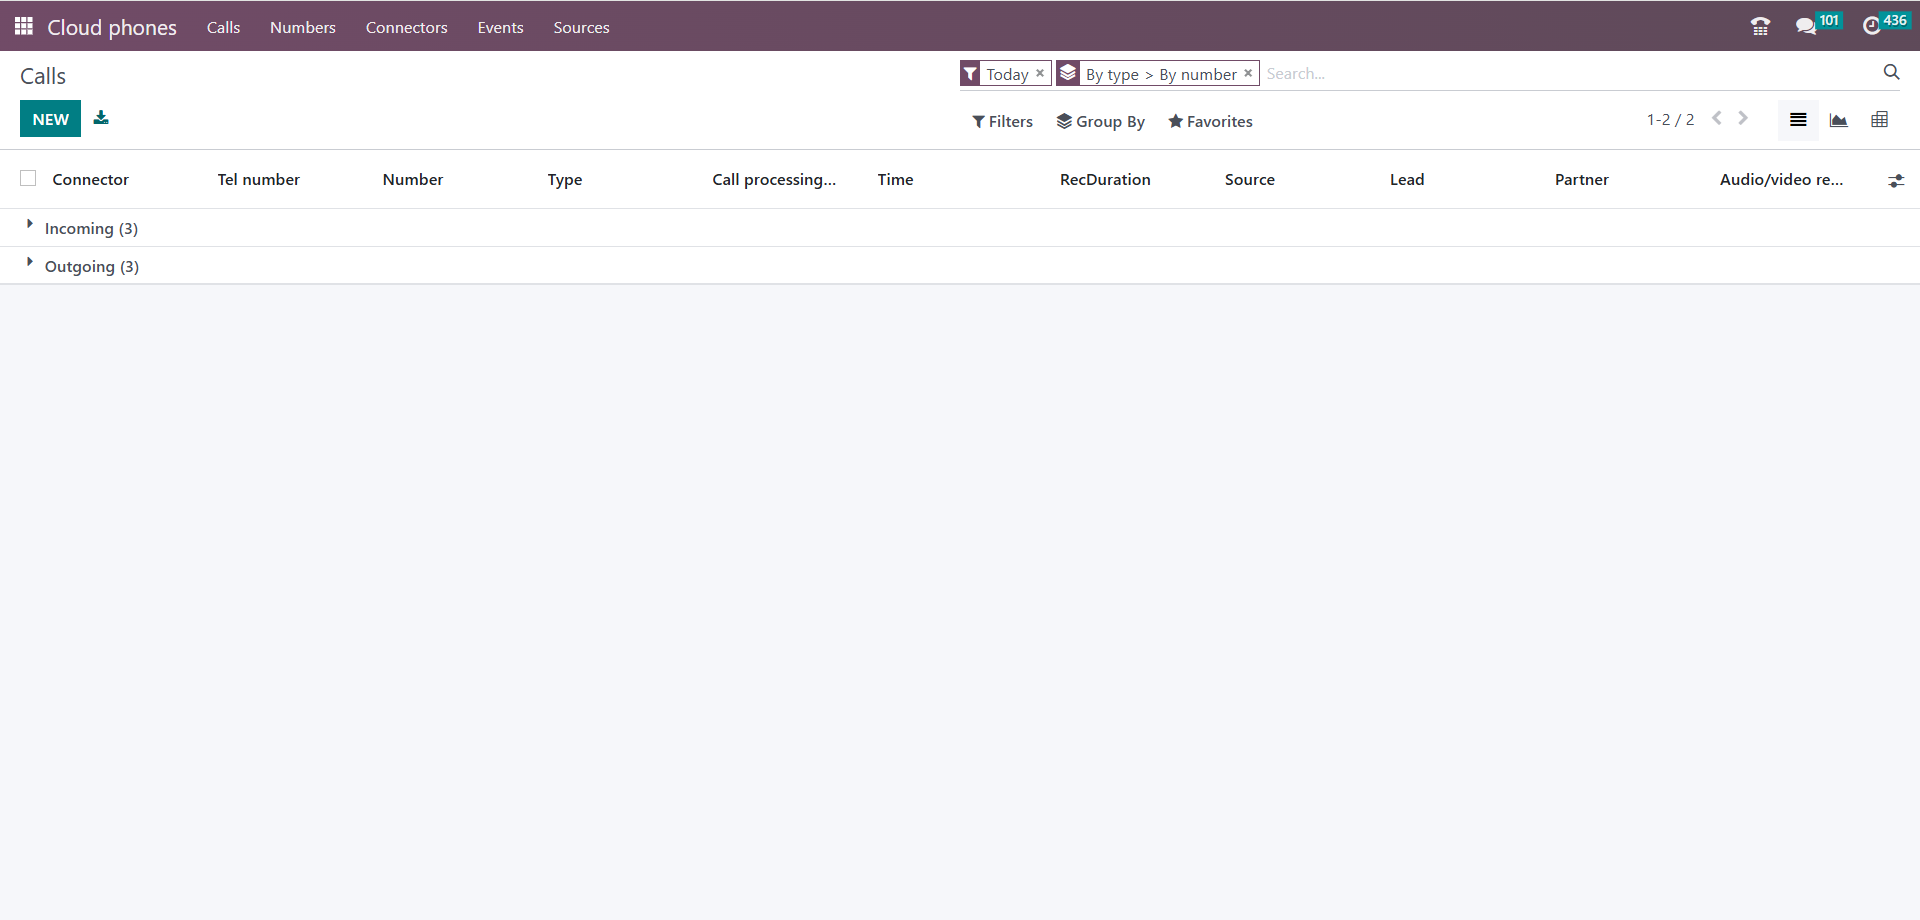This screenshot has width=1920, height=920.
Task: Open the Connectors menu
Action: click(407, 27)
